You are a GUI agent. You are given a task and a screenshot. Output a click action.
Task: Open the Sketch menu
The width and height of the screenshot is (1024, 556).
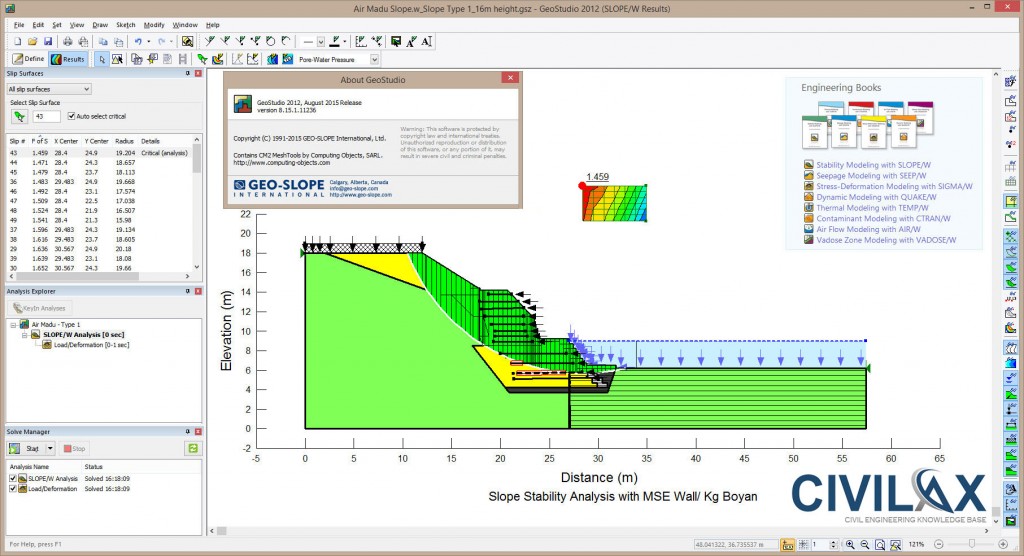click(125, 25)
